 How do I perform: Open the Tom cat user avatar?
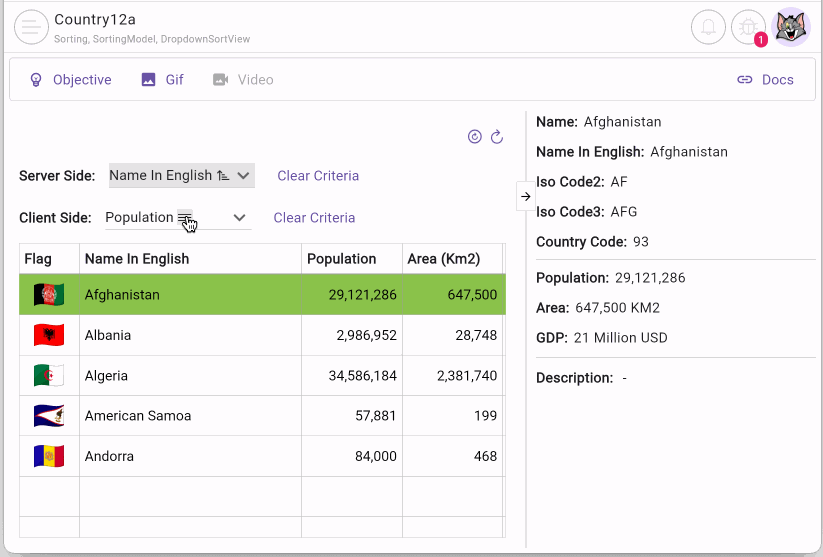tap(792, 27)
